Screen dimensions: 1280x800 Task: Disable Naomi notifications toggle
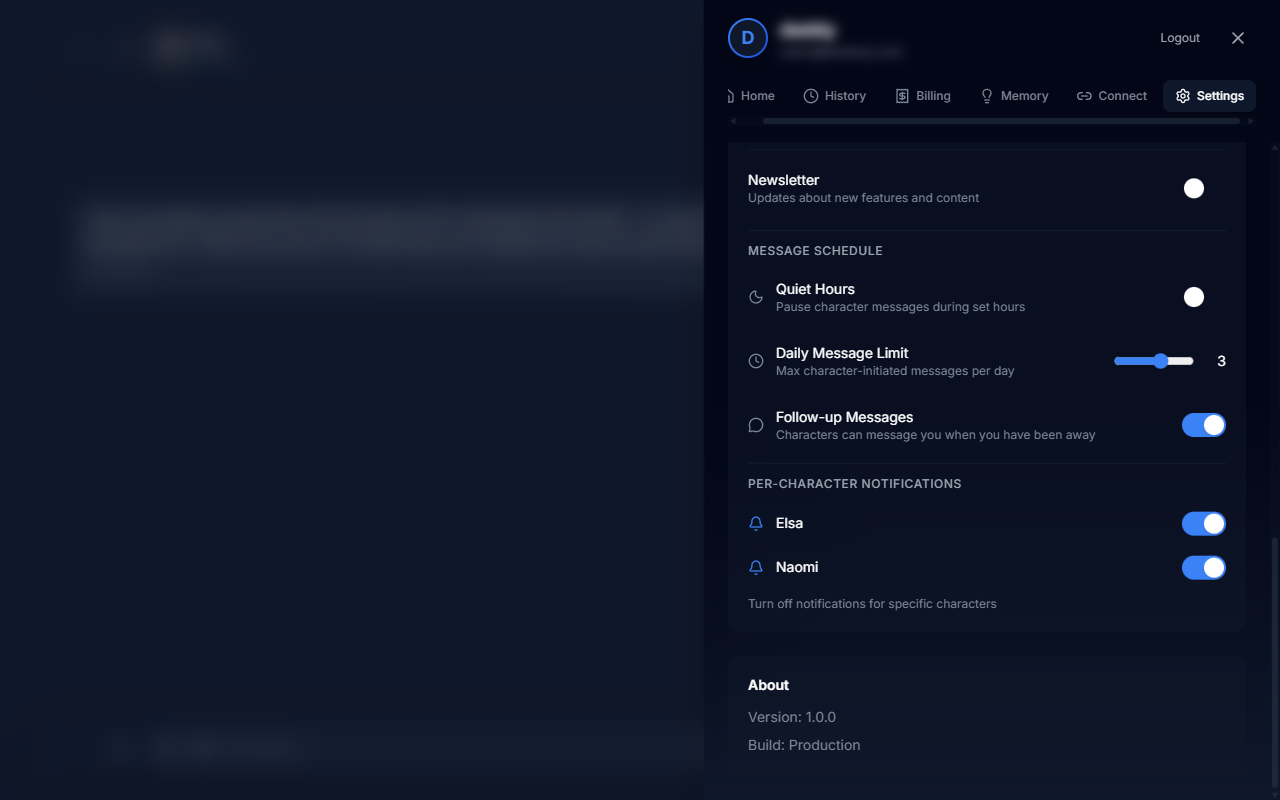1203,567
